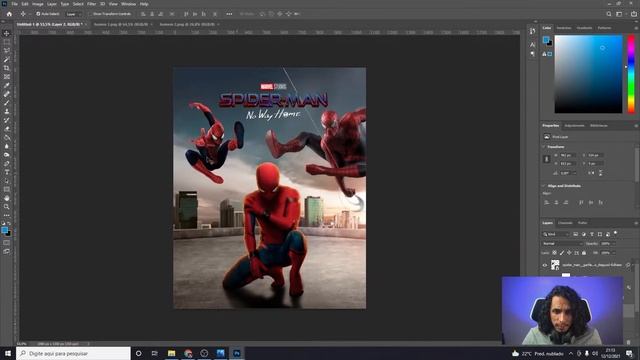Go to Photoshop Home screen icon
The height and width of the screenshot is (360, 640).
9,14
